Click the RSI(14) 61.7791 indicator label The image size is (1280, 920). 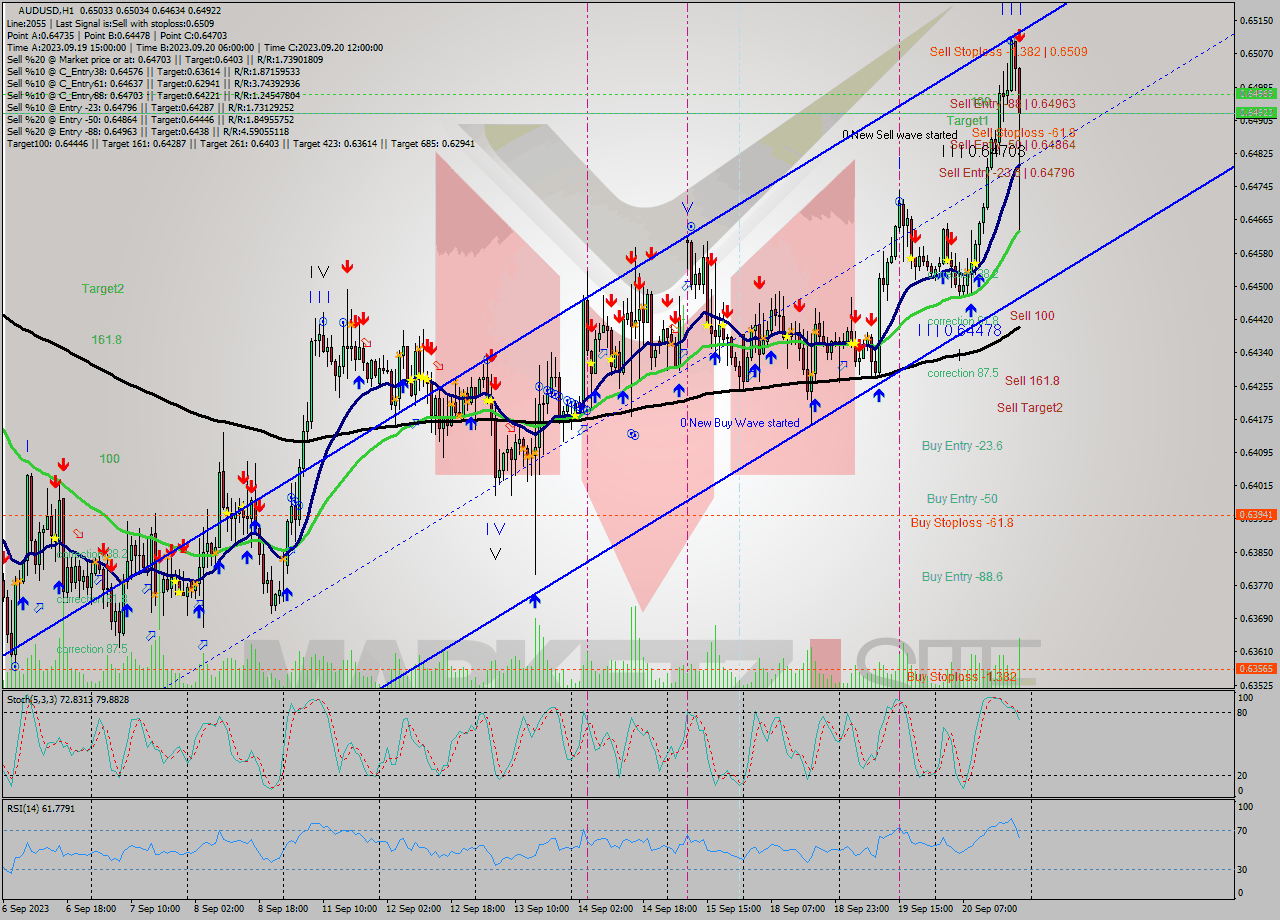coord(41,808)
